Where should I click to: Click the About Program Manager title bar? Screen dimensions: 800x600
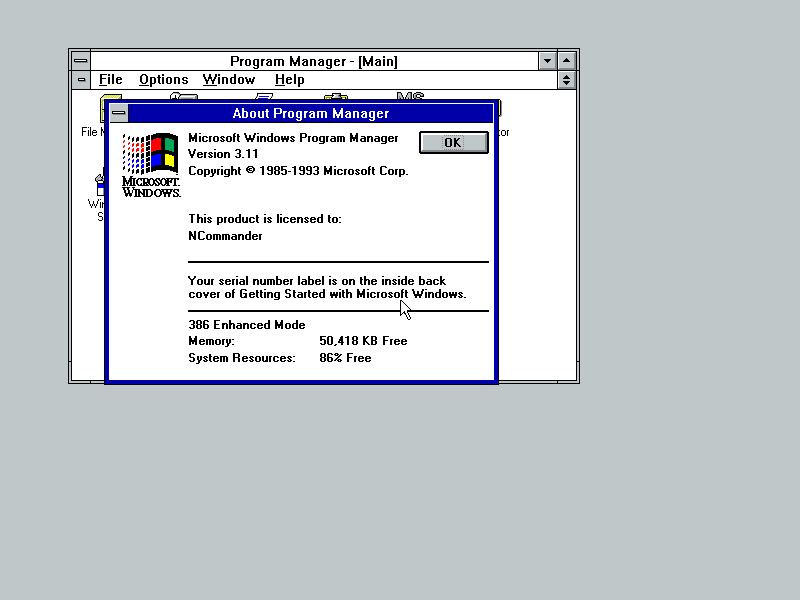pos(311,113)
